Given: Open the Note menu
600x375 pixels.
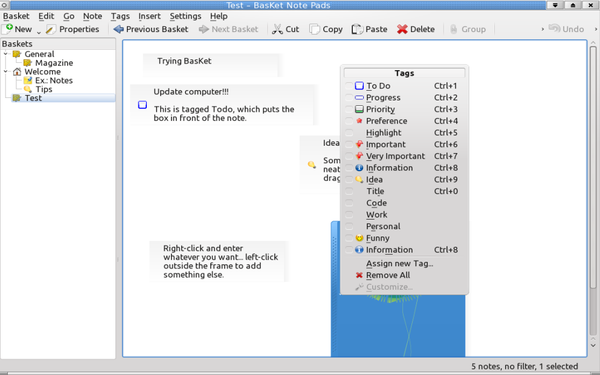Looking at the screenshot, I should pos(93,16).
